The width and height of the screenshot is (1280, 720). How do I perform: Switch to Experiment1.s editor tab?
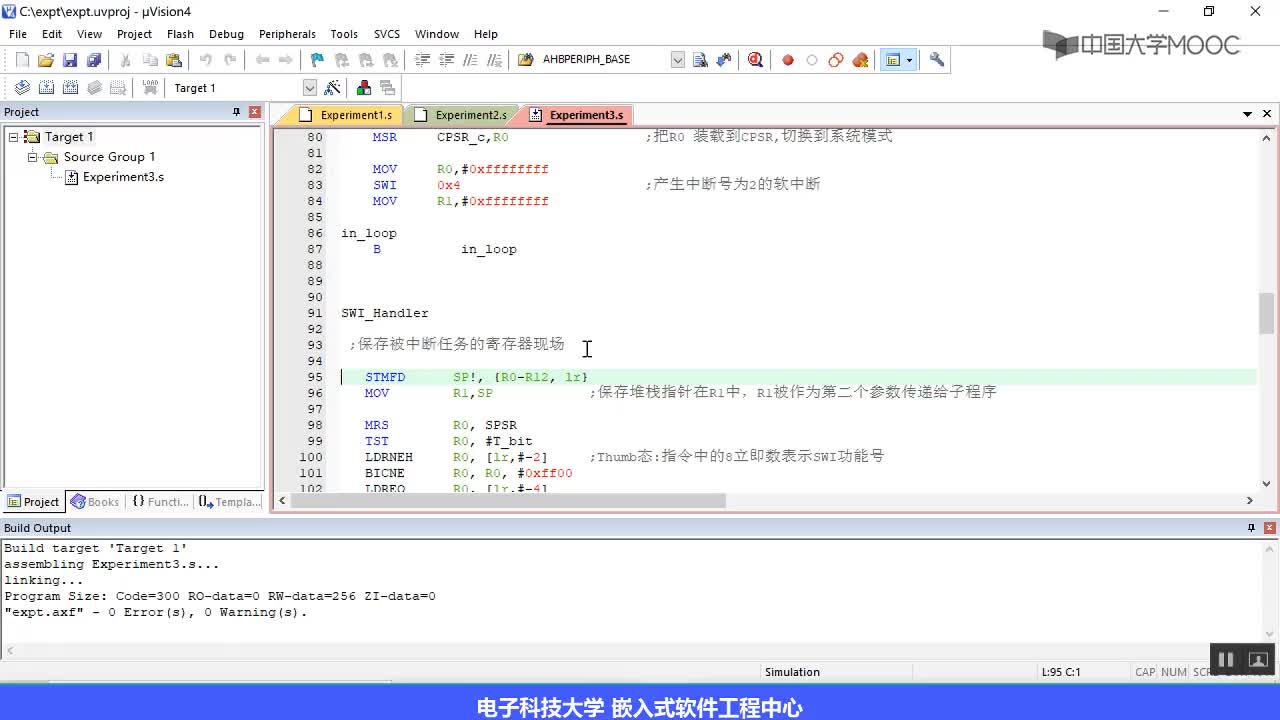(x=347, y=115)
